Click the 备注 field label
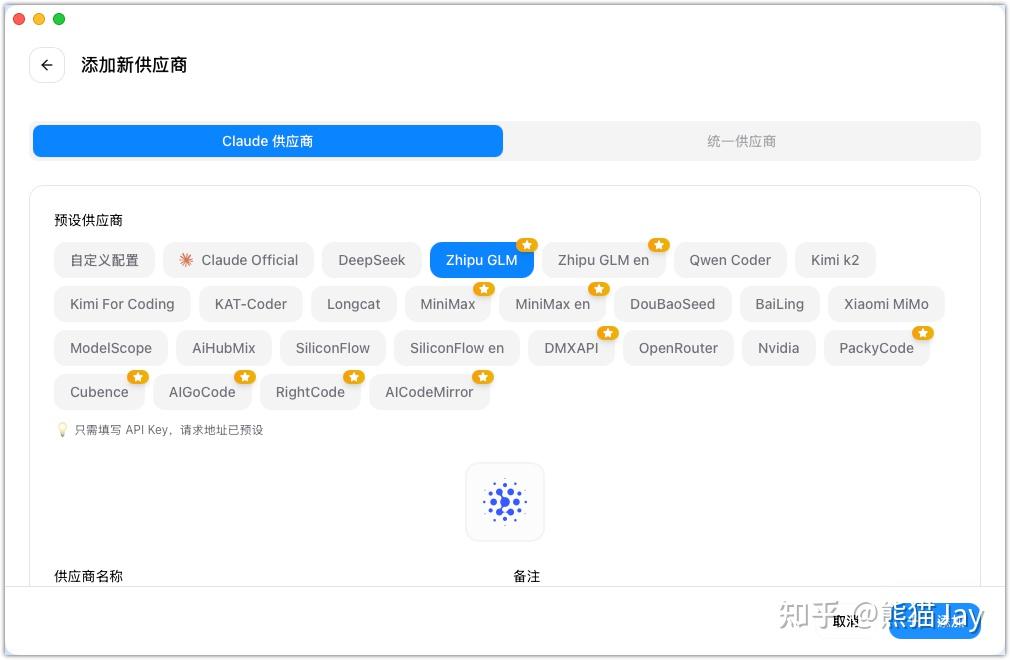The height and width of the screenshot is (660, 1010). coord(527,576)
